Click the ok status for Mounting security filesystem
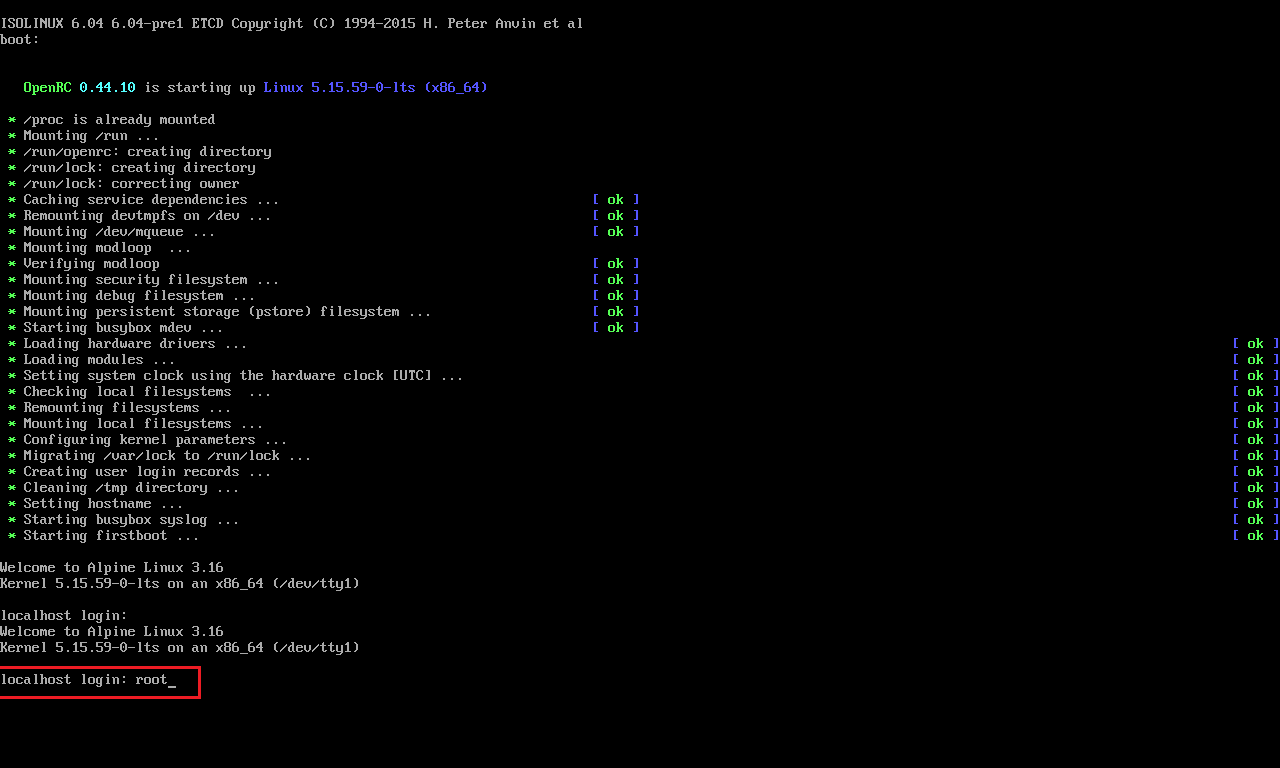The height and width of the screenshot is (768, 1280). point(616,280)
